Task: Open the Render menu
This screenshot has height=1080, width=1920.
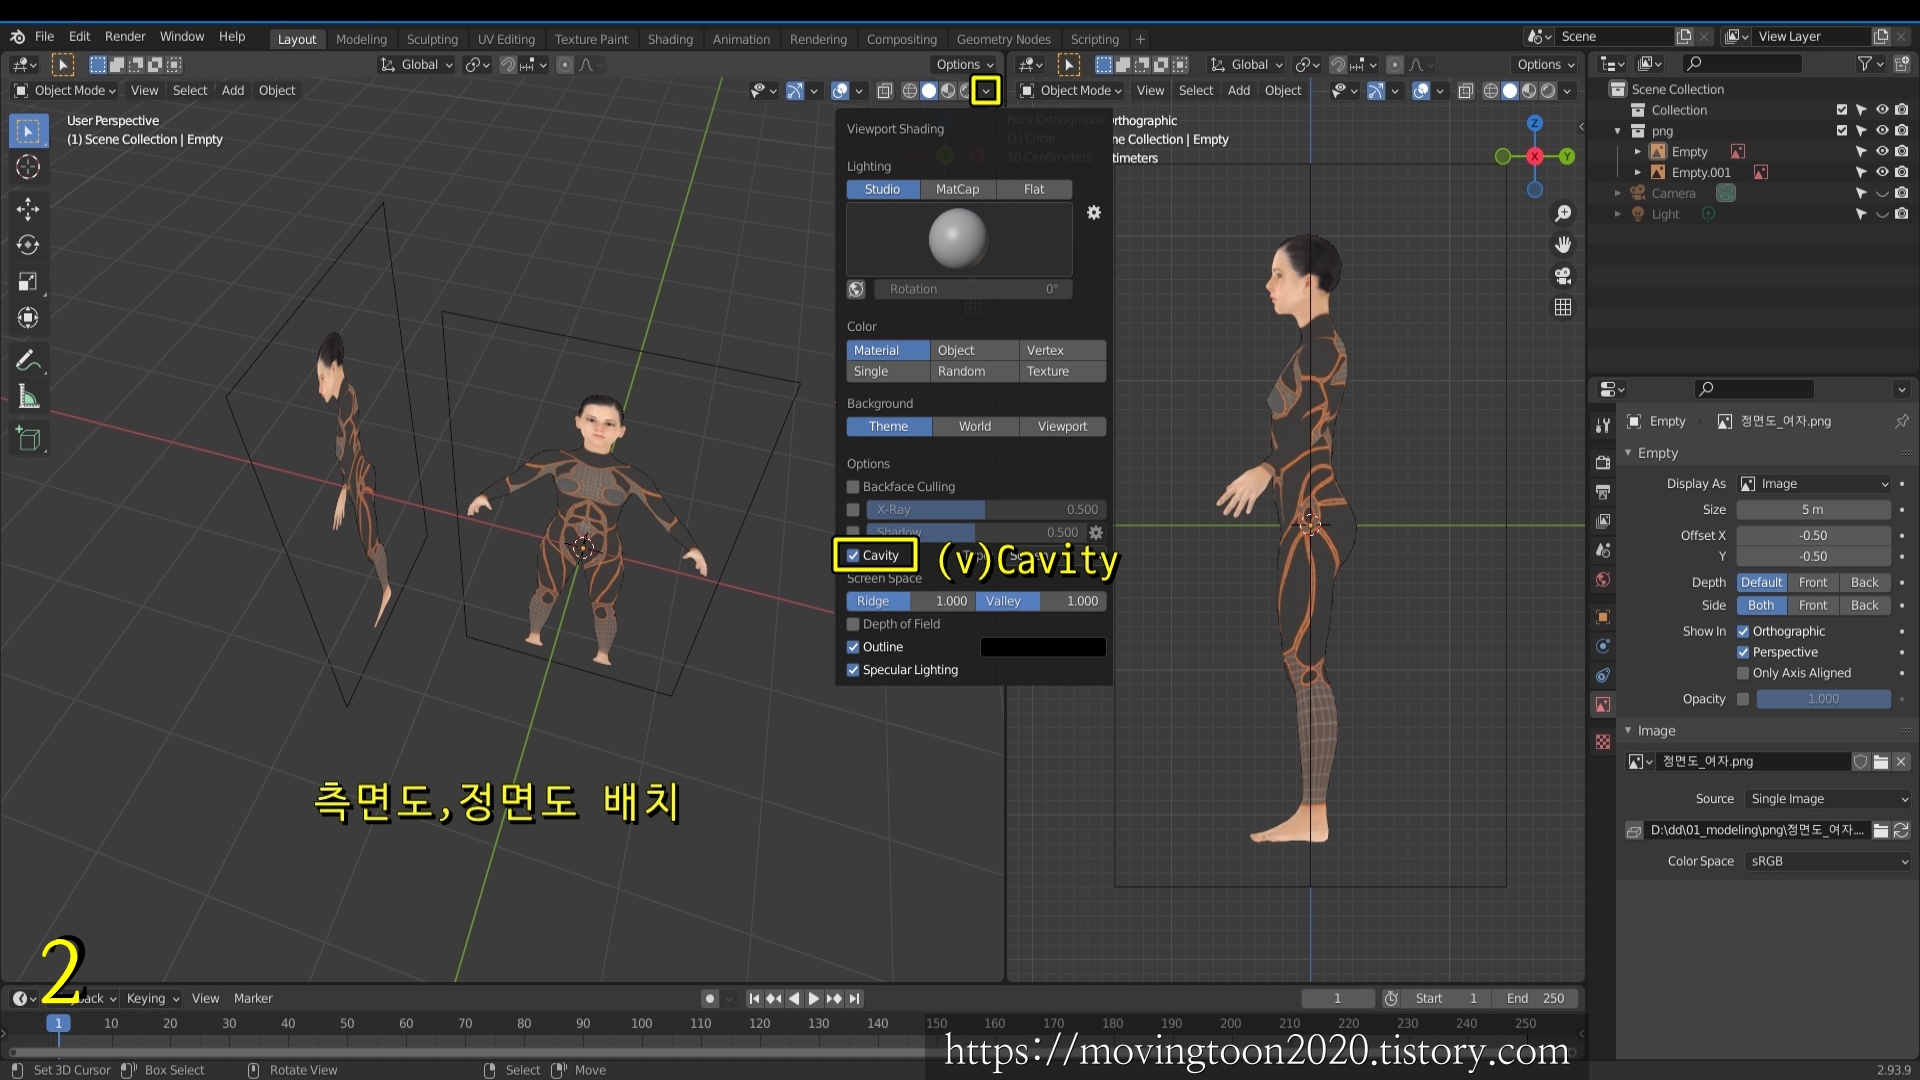Action: pos(125,37)
